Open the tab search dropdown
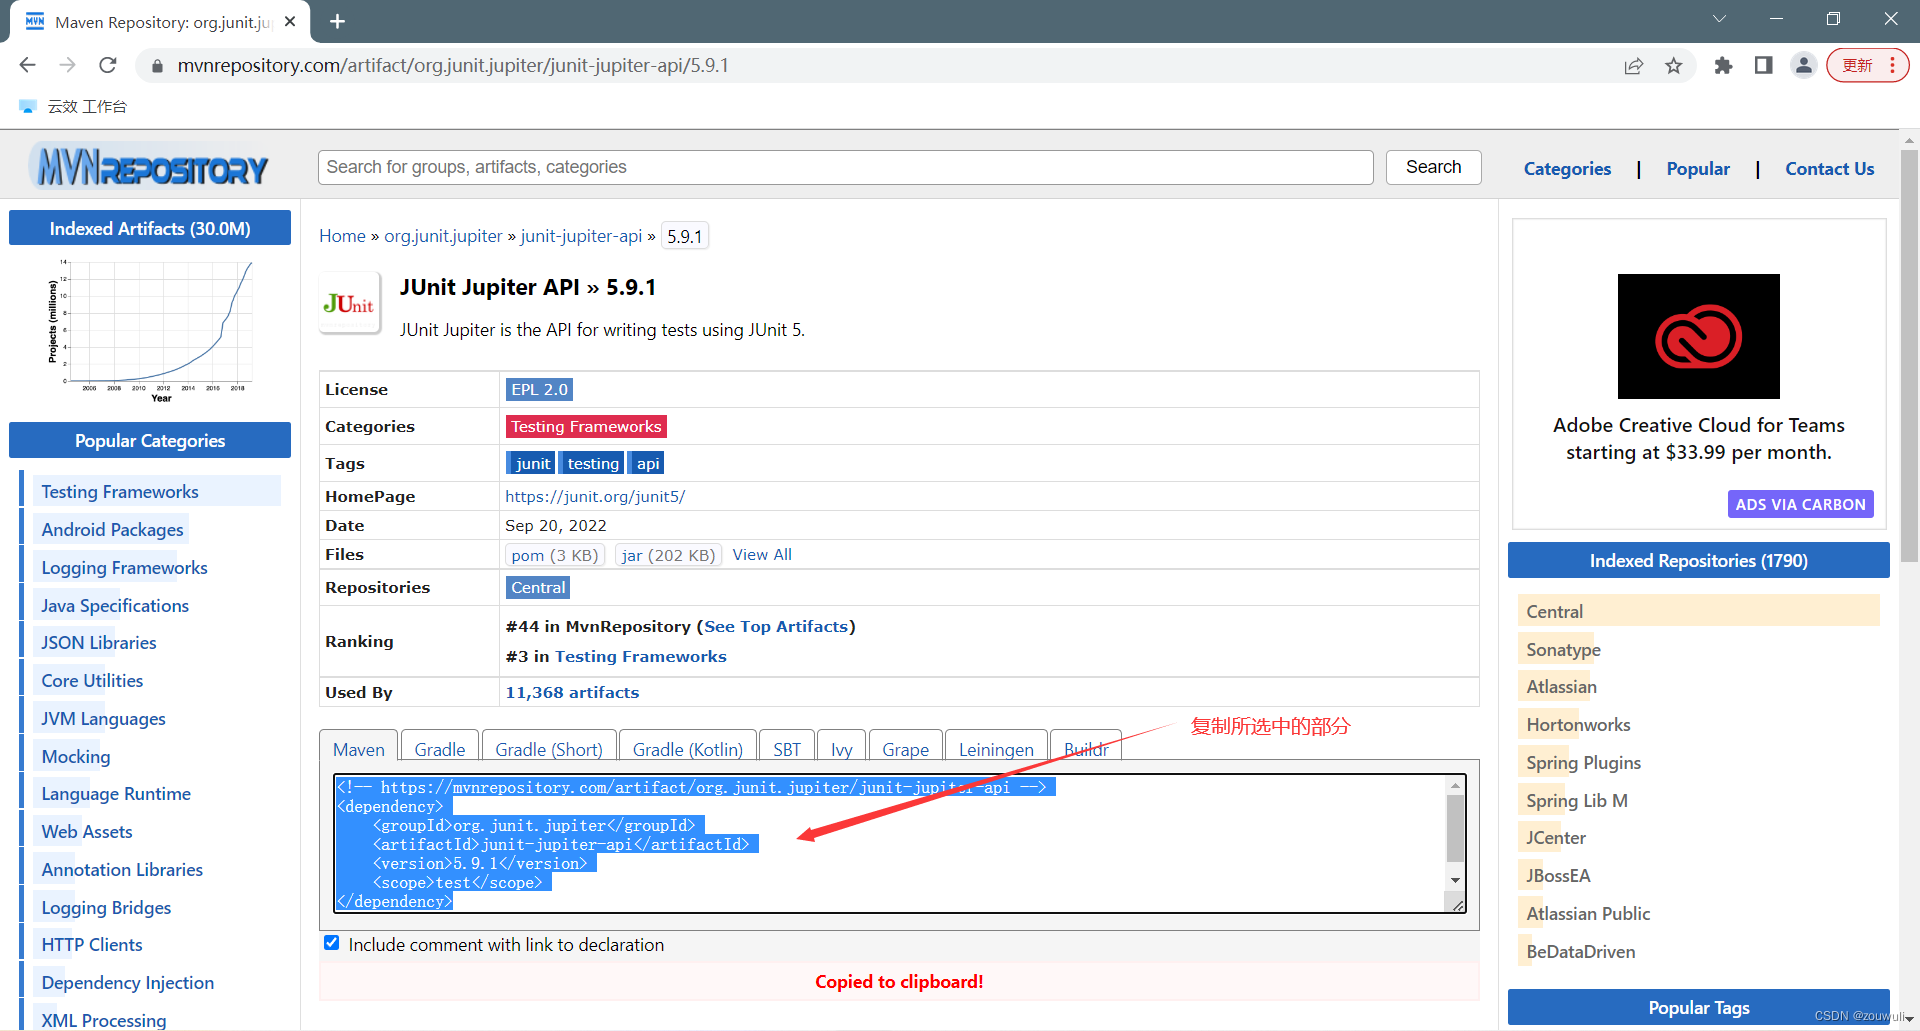 pos(1719,18)
